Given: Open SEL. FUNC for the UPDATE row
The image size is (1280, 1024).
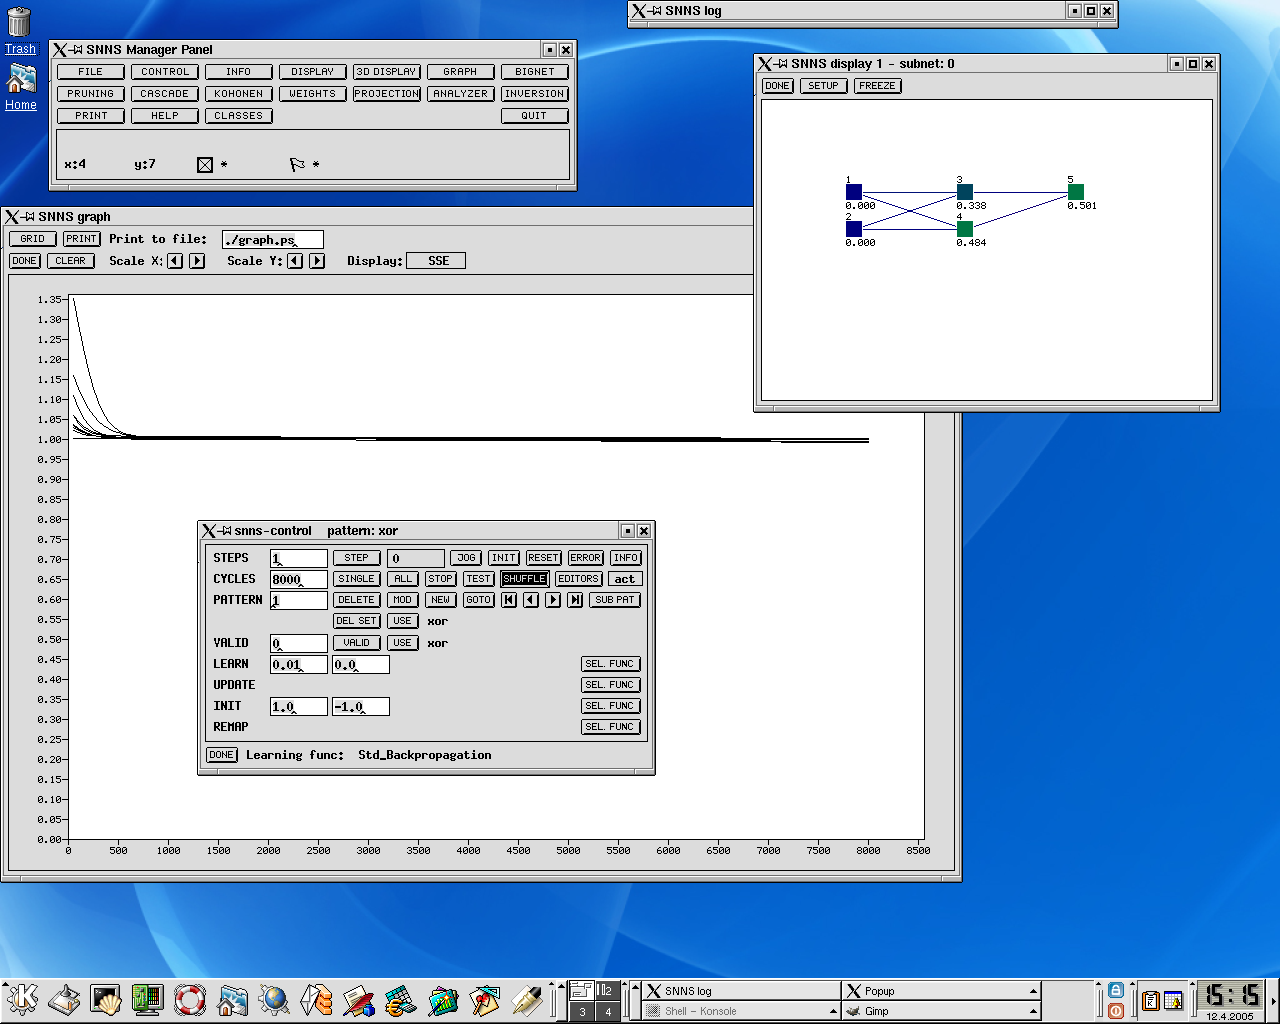Looking at the screenshot, I should tap(610, 685).
